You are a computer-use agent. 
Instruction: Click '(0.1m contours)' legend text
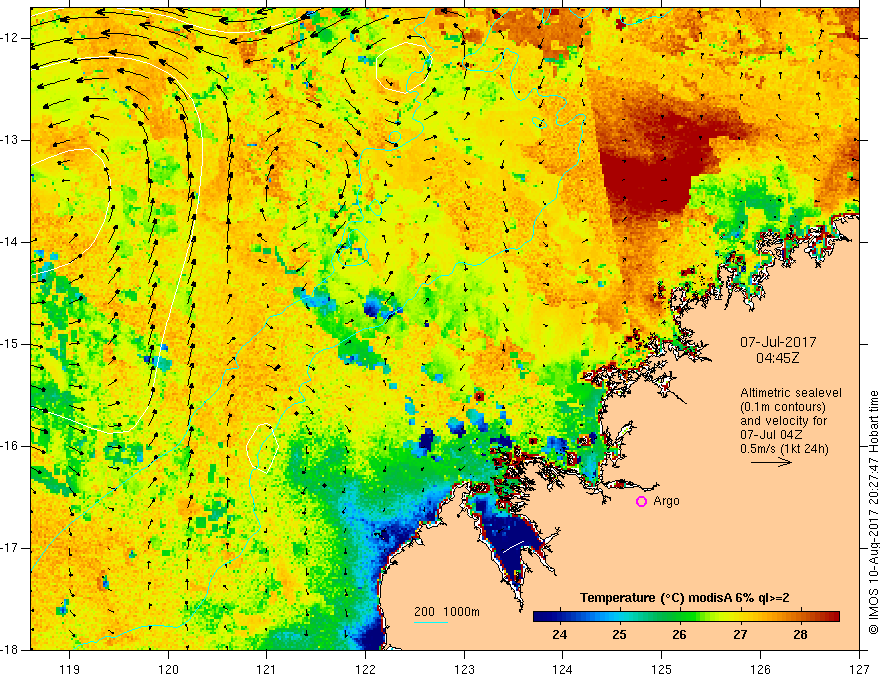[783, 407]
